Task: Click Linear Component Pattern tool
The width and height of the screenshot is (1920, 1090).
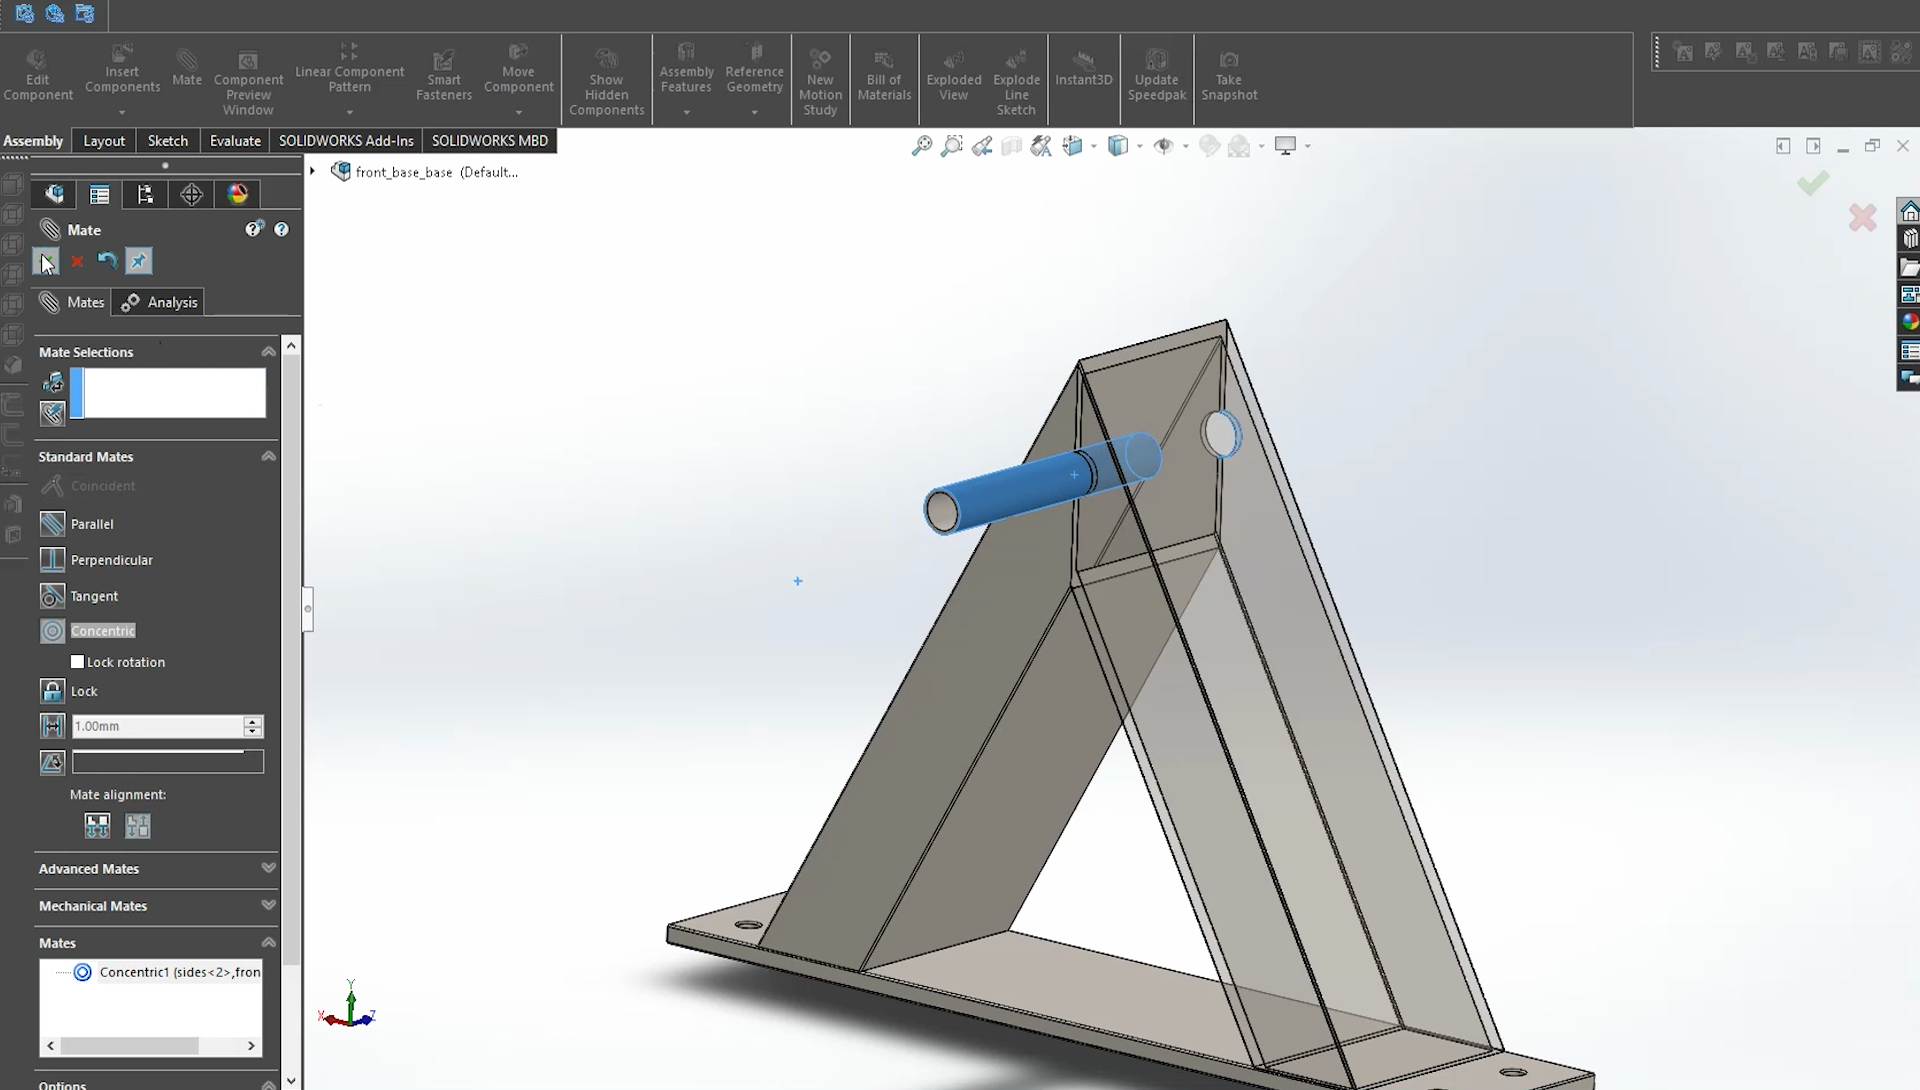Action: point(349,68)
